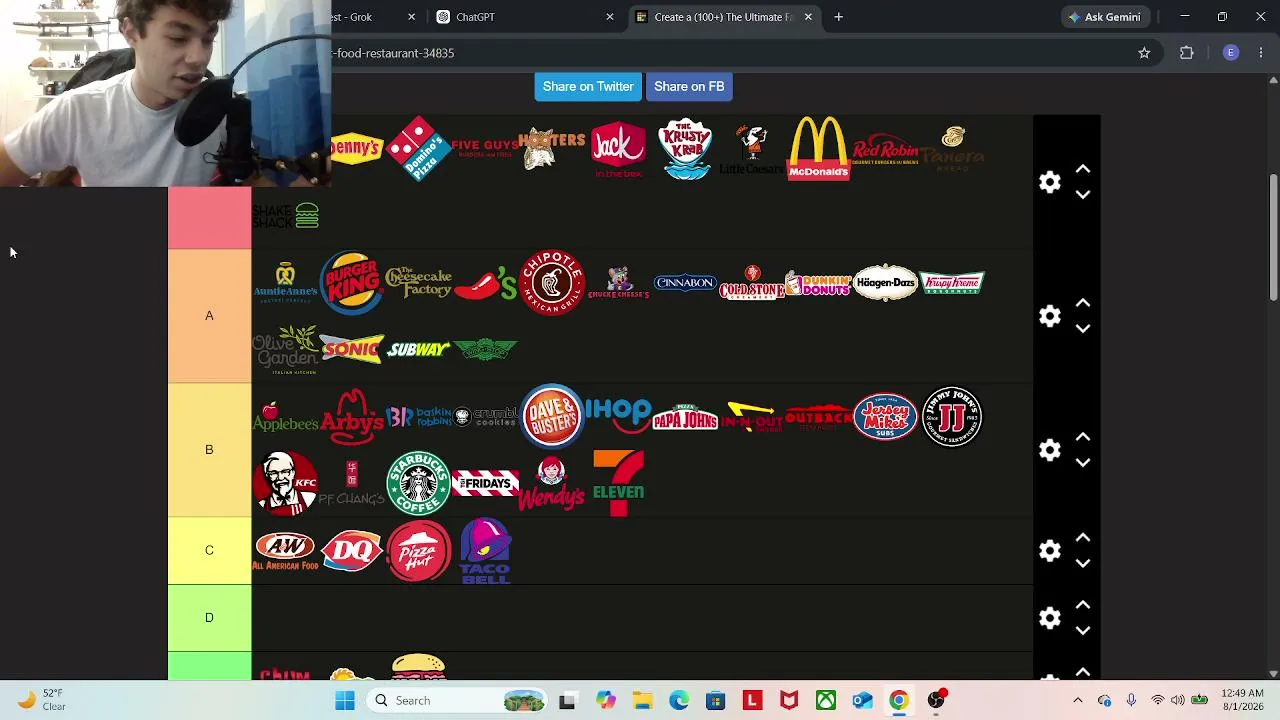Click the Share on Twitter button

click(588, 86)
